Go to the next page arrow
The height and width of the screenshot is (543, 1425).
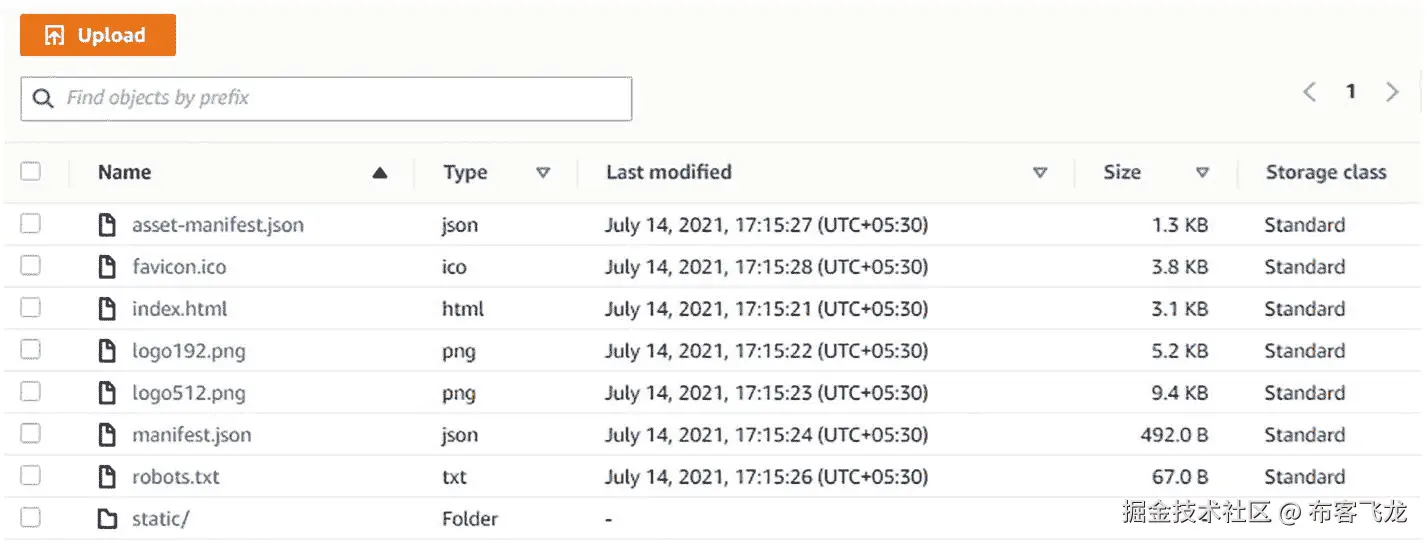pyautogui.click(x=1392, y=92)
